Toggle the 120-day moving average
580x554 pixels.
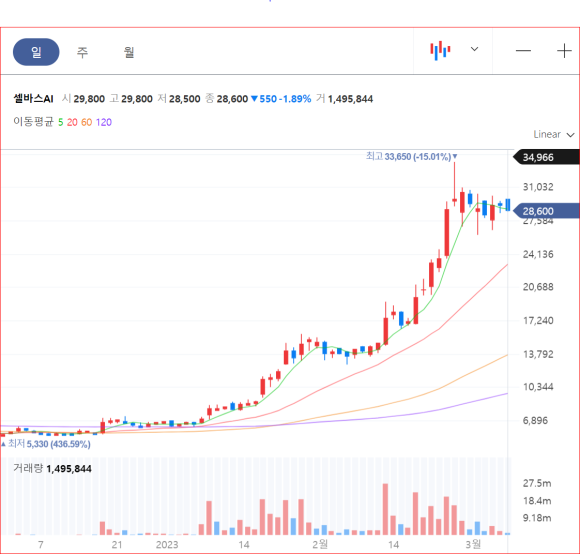click(x=104, y=122)
